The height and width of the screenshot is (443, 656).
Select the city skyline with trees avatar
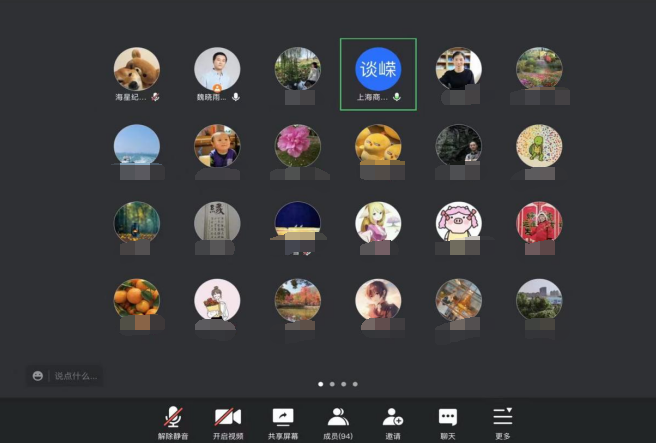tap(539, 299)
